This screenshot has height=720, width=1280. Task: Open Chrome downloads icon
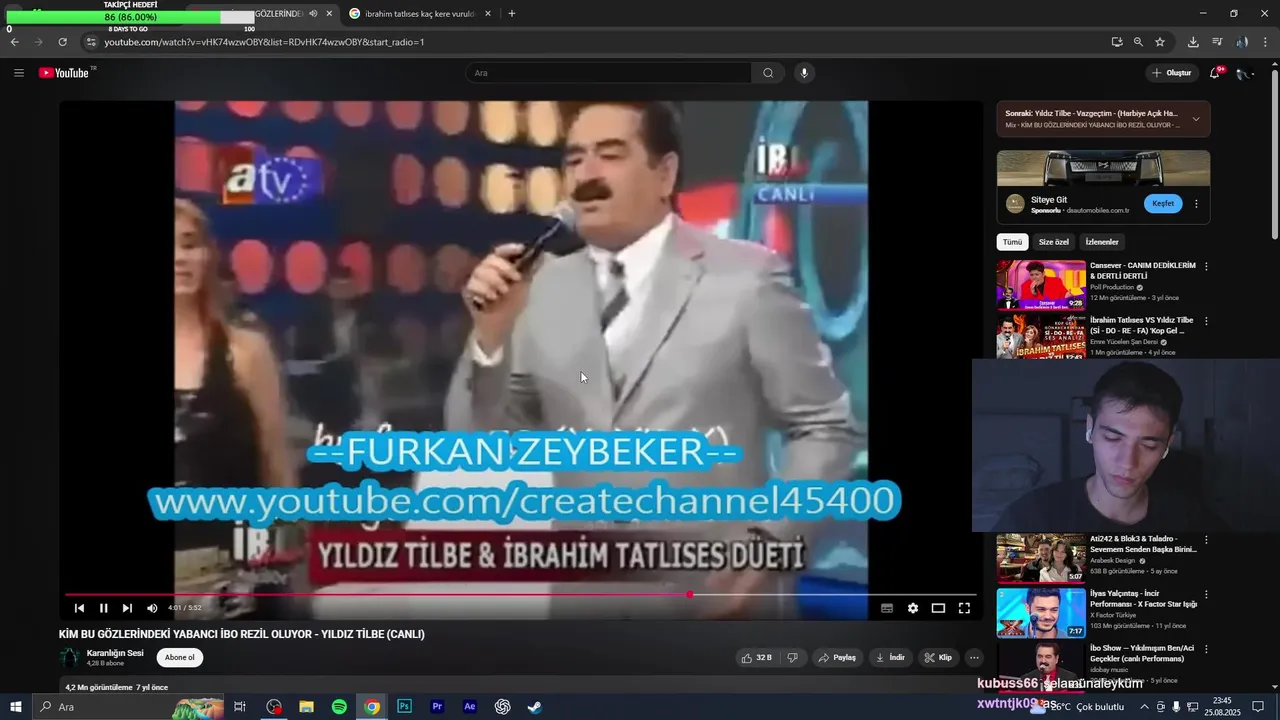click(1193, 42)
